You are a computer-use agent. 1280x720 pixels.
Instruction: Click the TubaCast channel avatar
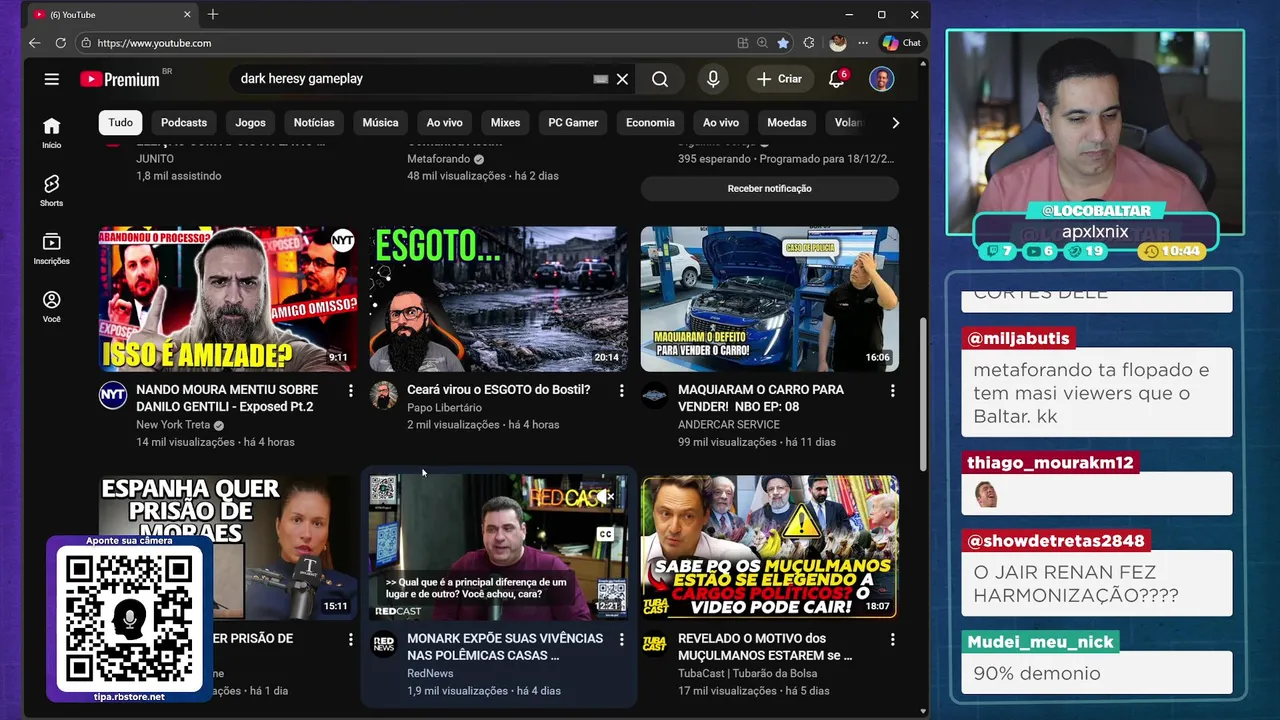click(655, 645)
